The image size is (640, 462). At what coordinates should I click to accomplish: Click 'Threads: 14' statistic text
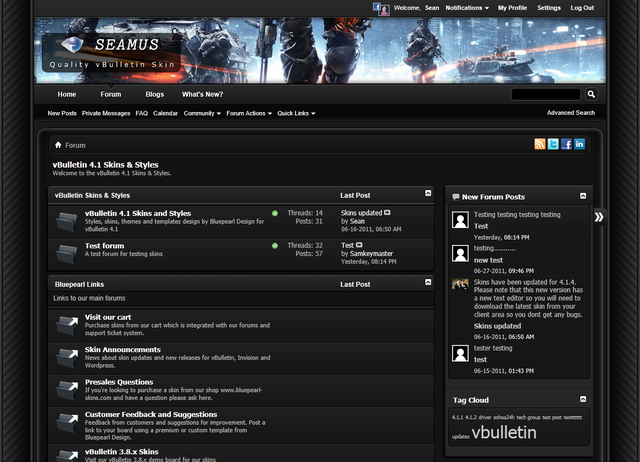point(304,213)
